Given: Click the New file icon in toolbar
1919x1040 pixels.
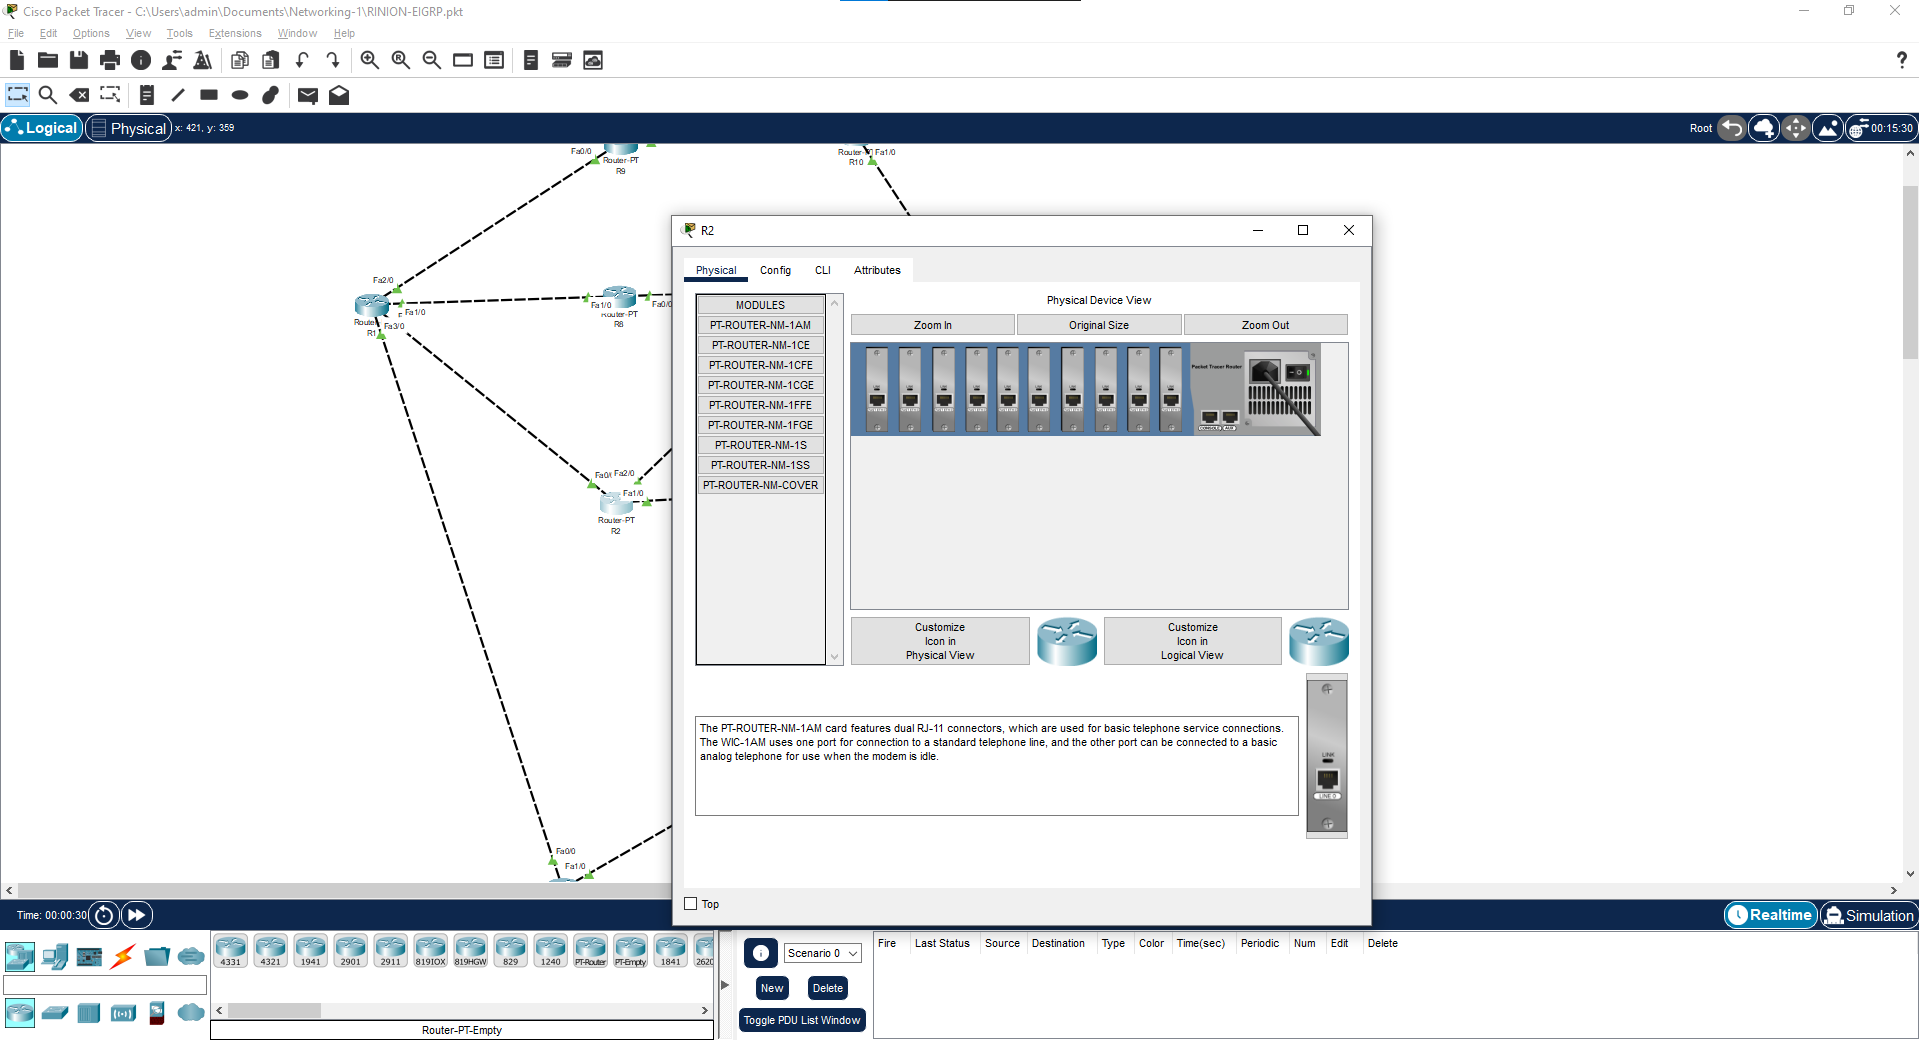Looking at the screenshot, I should coord(17,60).
